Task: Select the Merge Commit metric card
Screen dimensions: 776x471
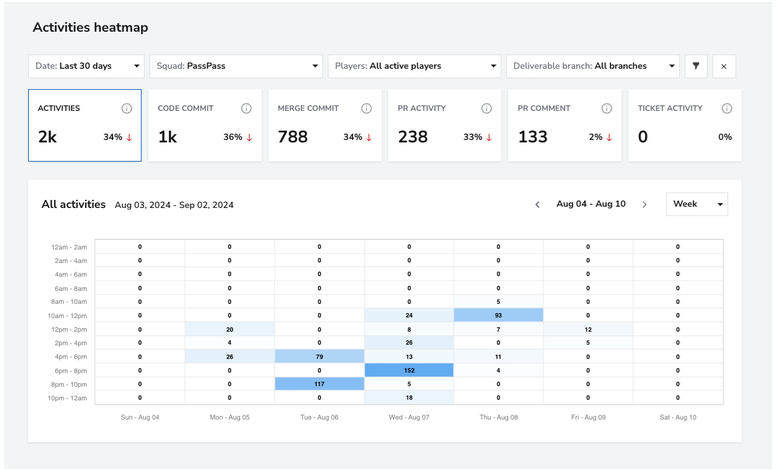Action: pyautogui.click(x=325, y=125)
